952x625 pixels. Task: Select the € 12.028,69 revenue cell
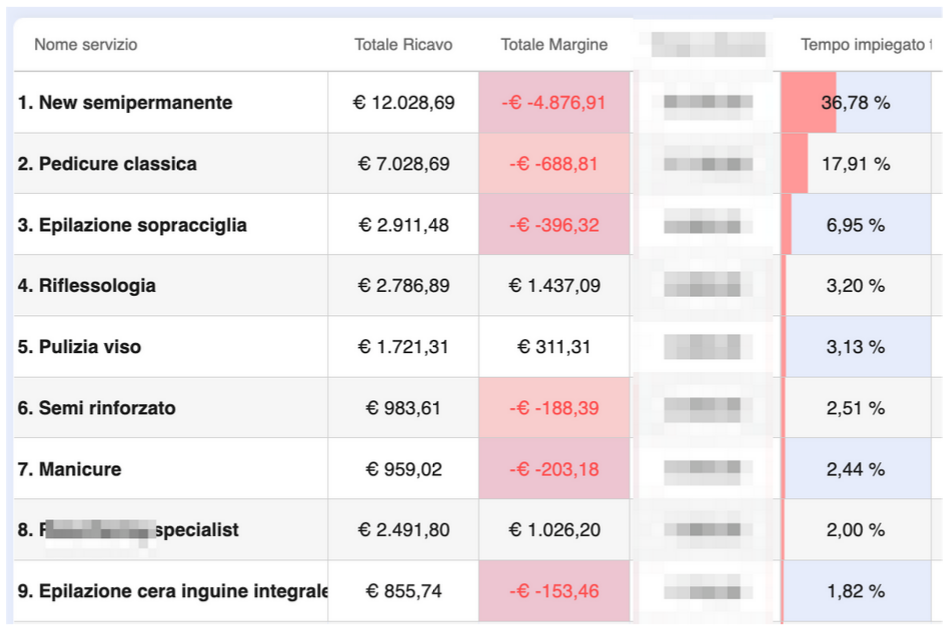(403, 103)
